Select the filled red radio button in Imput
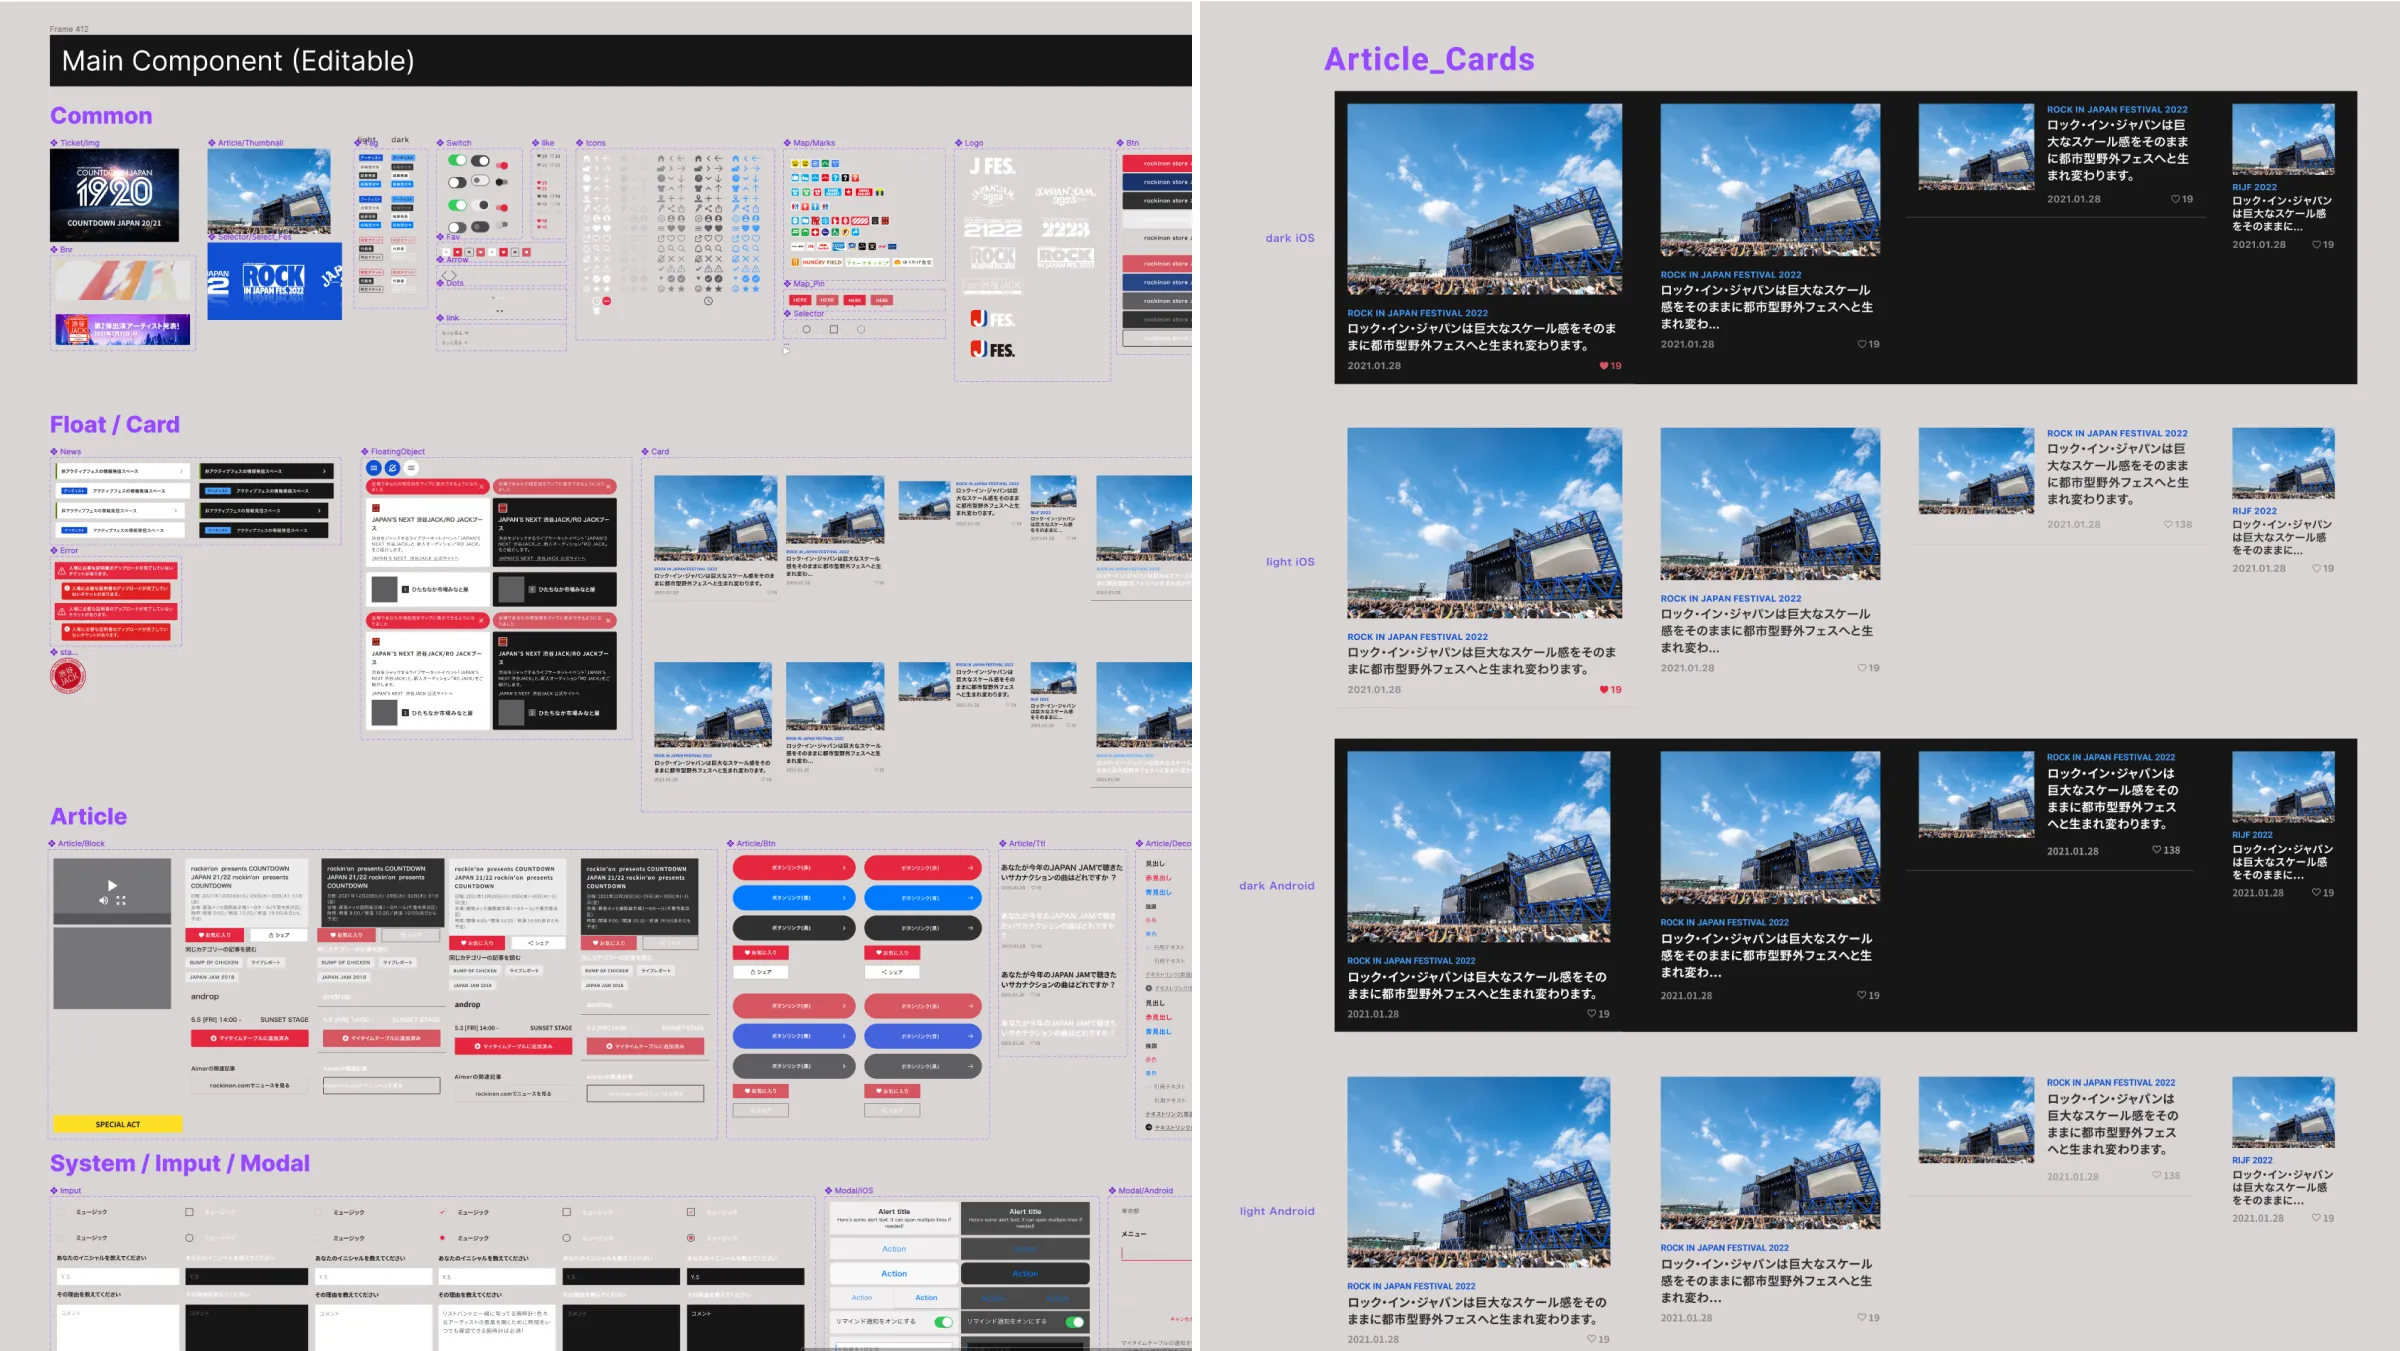This screenshot has width=2400, height=1351. [442, 1238]
